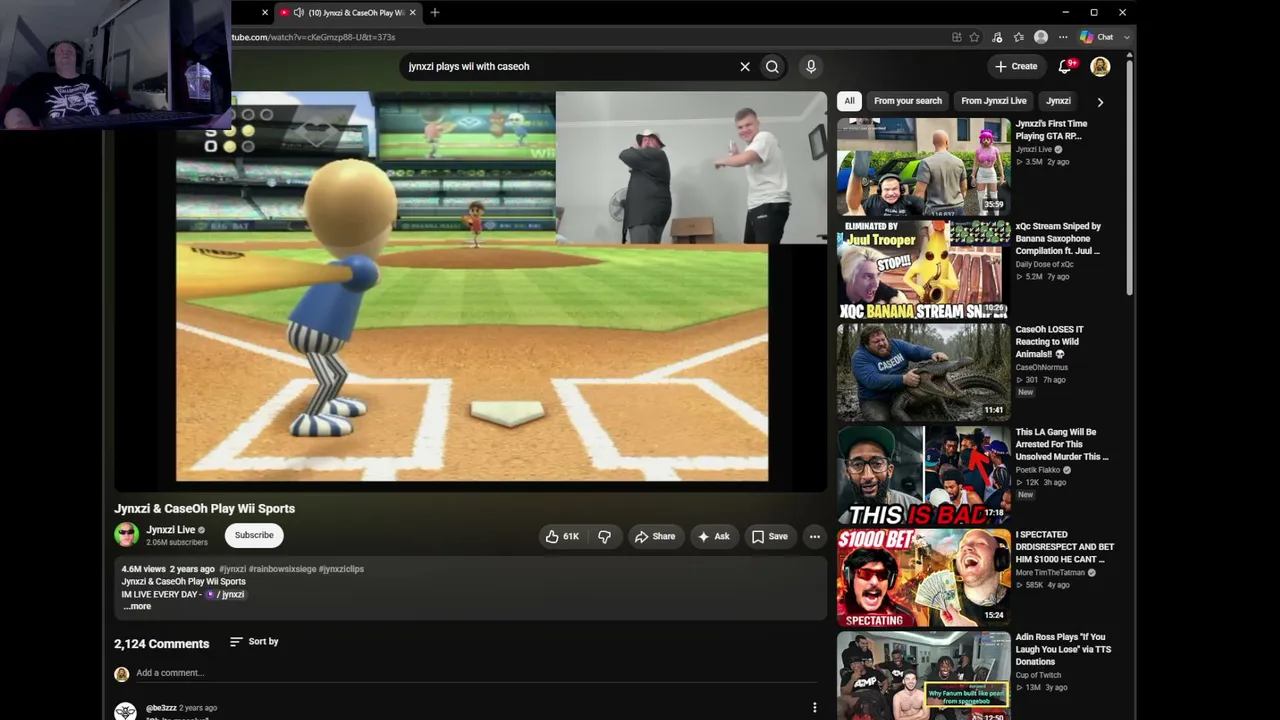1280x720 pixels.
Task: Open CaseOh wild animals video thumbnail
Action: [924, 372]
